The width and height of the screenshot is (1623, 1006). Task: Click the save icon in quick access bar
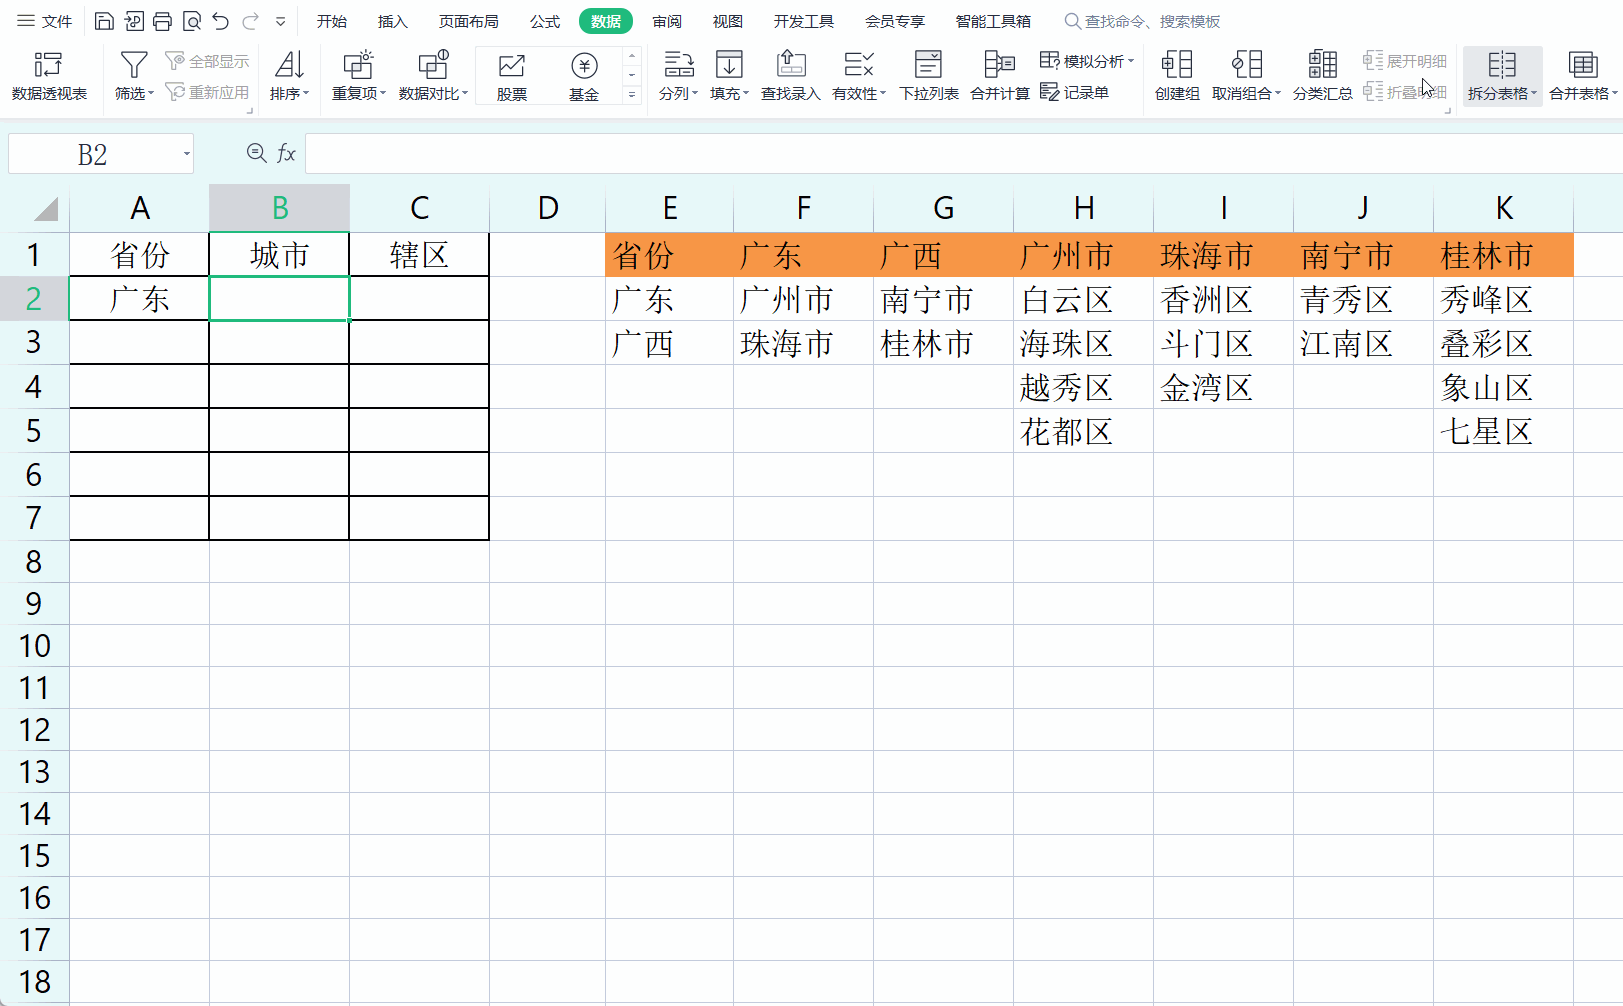tap(104, 21)
